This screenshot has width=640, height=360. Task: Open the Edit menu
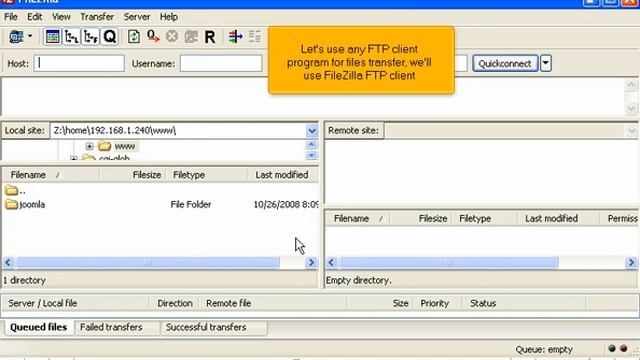tap(35, 17)
